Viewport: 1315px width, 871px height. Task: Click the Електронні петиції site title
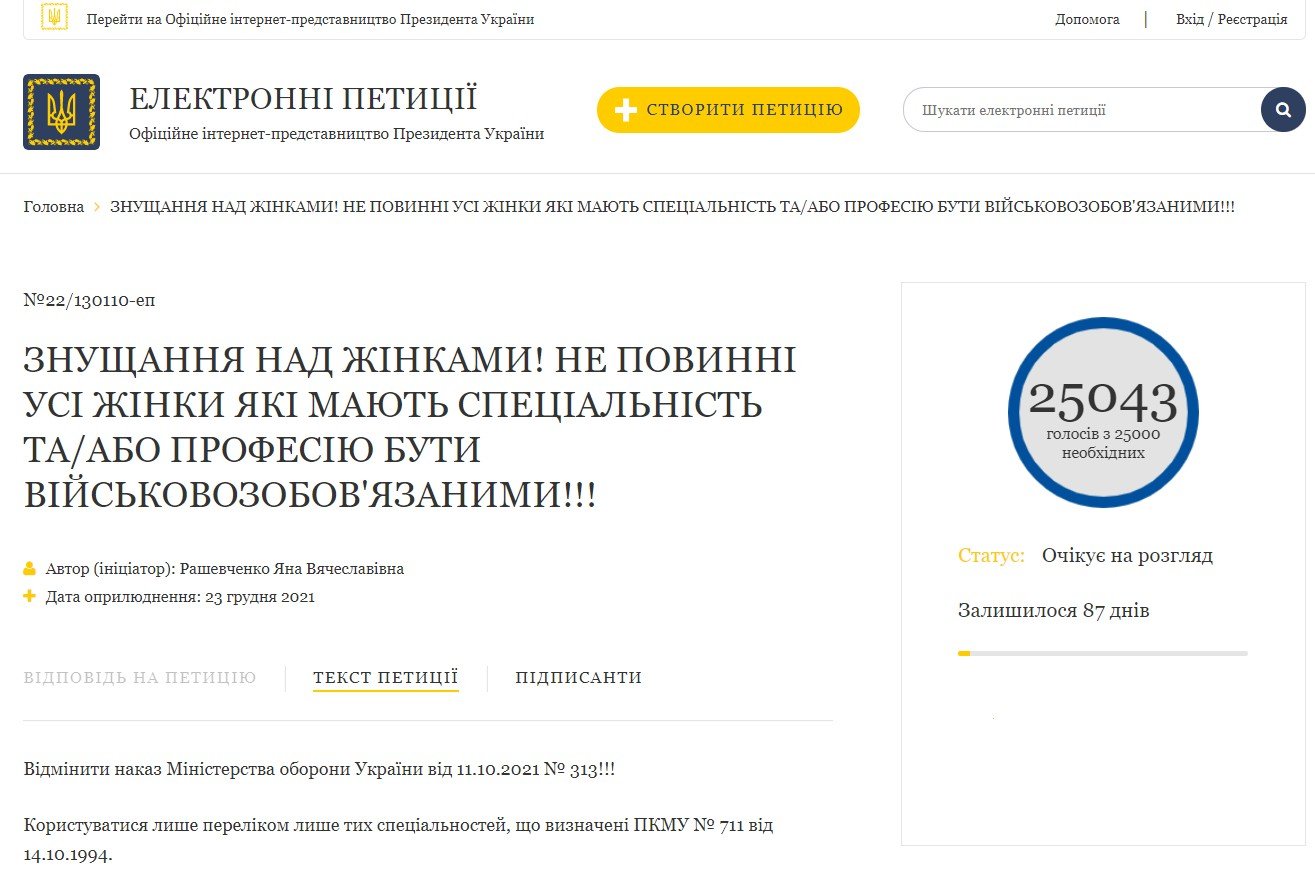(x=303, y=99)
